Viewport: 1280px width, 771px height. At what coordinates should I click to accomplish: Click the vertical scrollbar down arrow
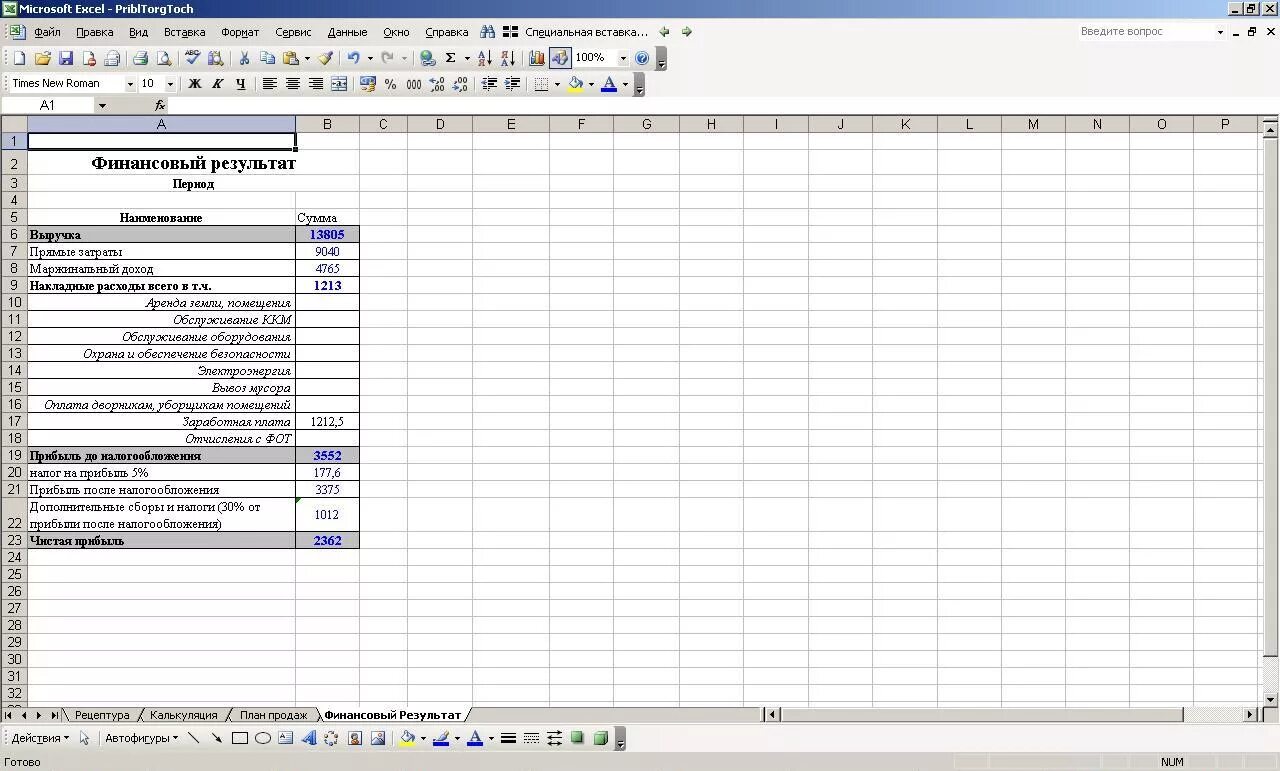click(1271, 699)
